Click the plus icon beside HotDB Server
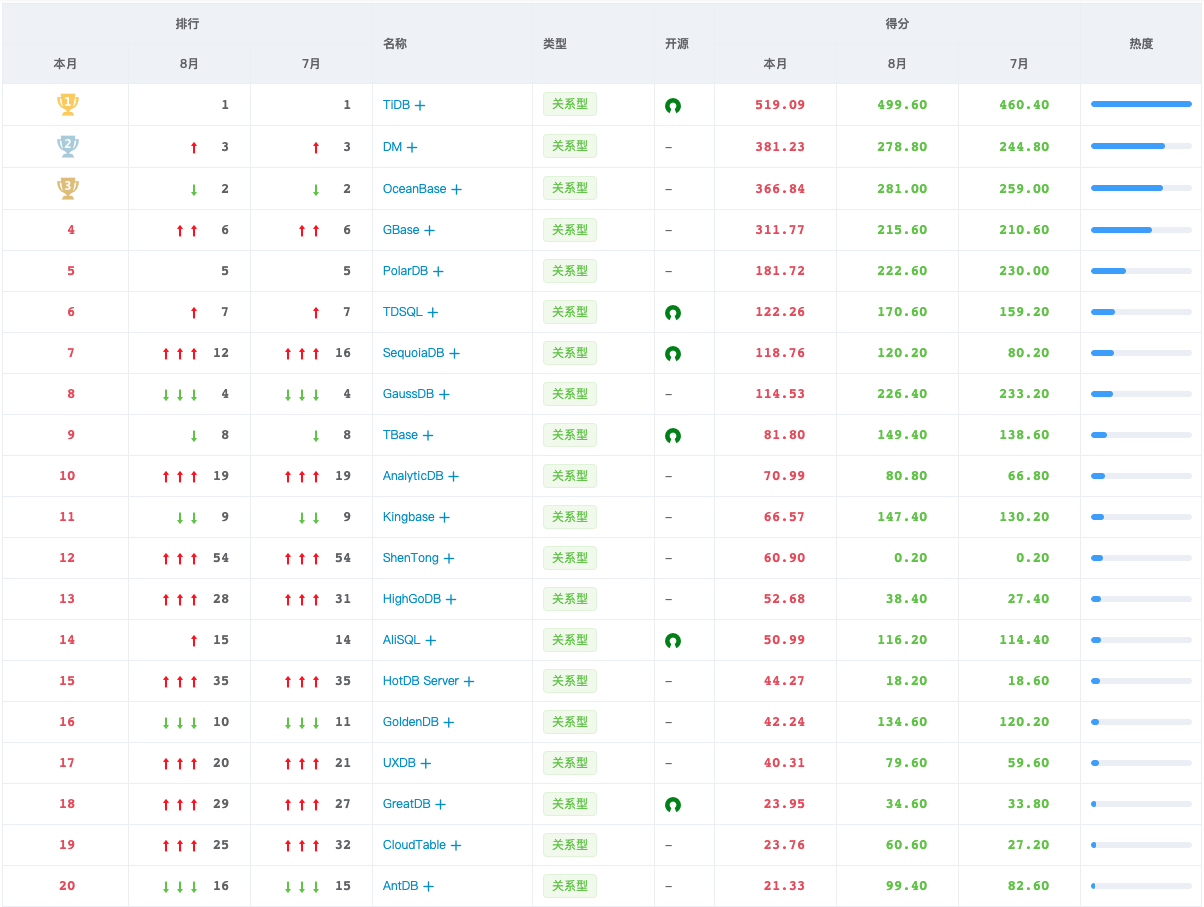 tap(468, 681)
